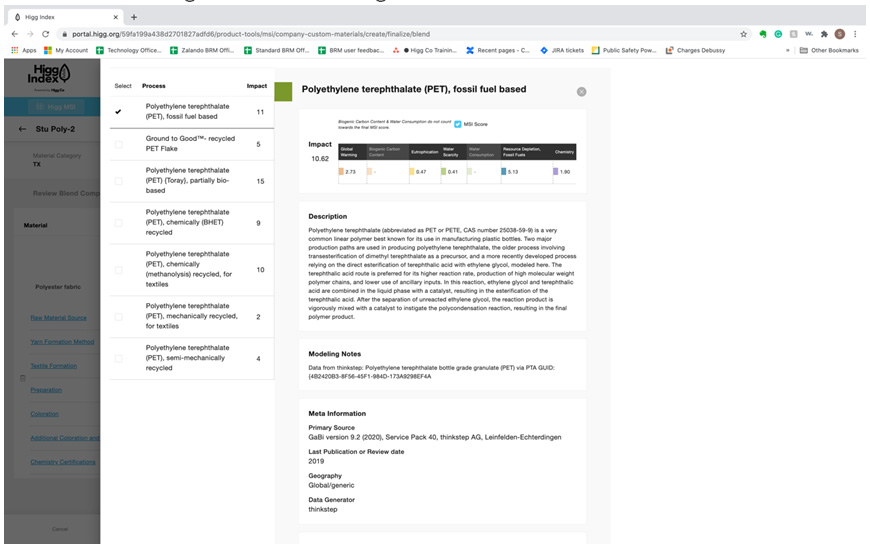Click the orange Global Warming 2.73 swatch
Viewport: 870px width, 550px height.
pyautogui.click(x=341, y=171)
